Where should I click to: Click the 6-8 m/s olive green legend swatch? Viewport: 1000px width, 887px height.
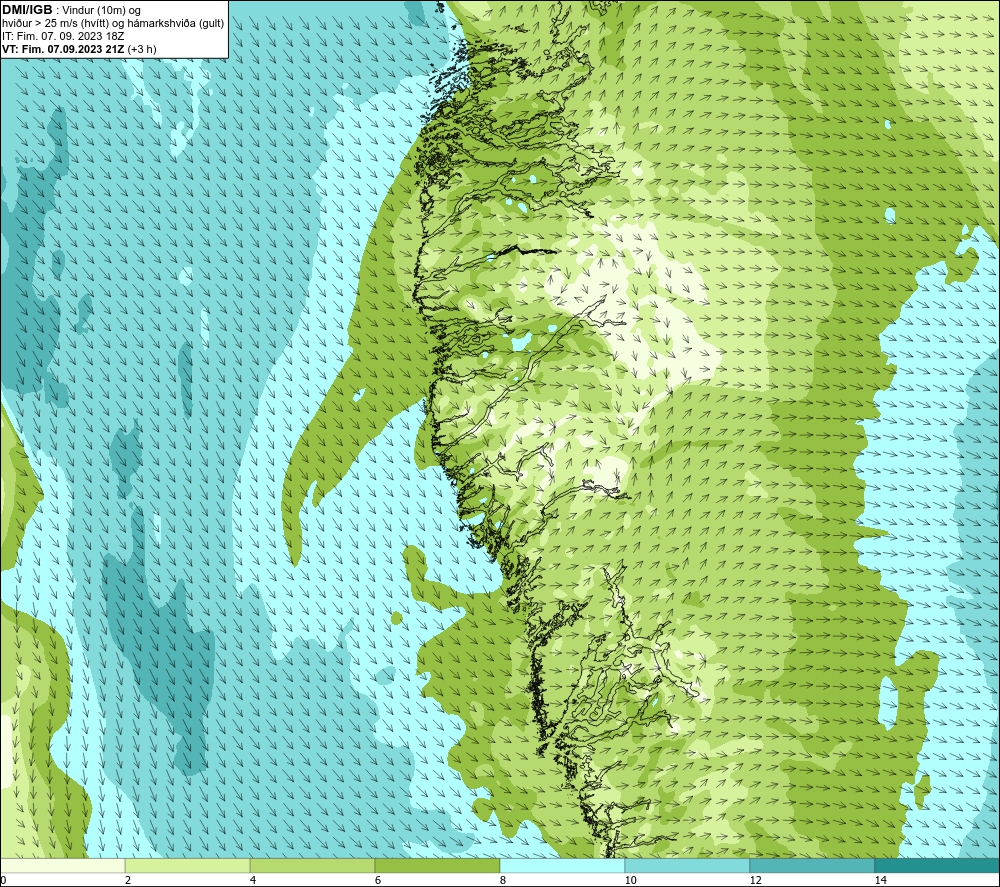click(437, 865)
